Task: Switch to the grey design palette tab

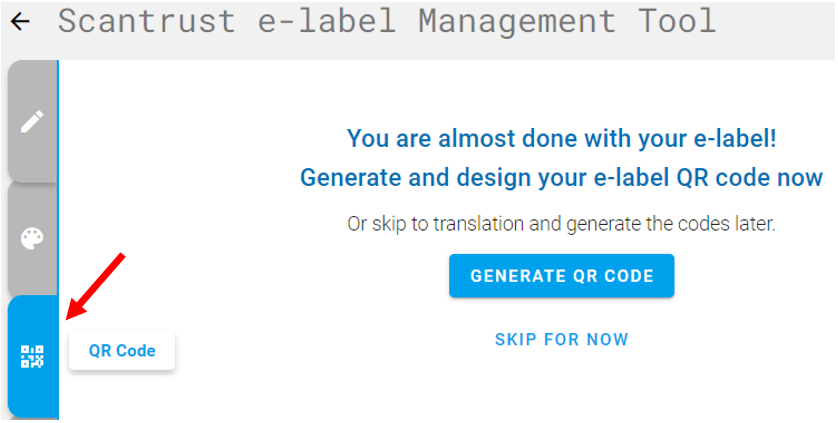Action: (x=32, y=239)
